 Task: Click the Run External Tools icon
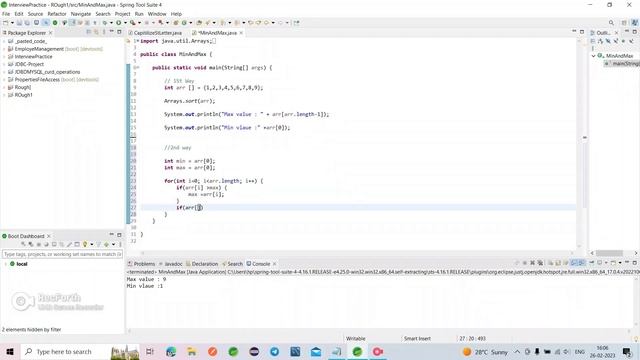tap(133, 23)
